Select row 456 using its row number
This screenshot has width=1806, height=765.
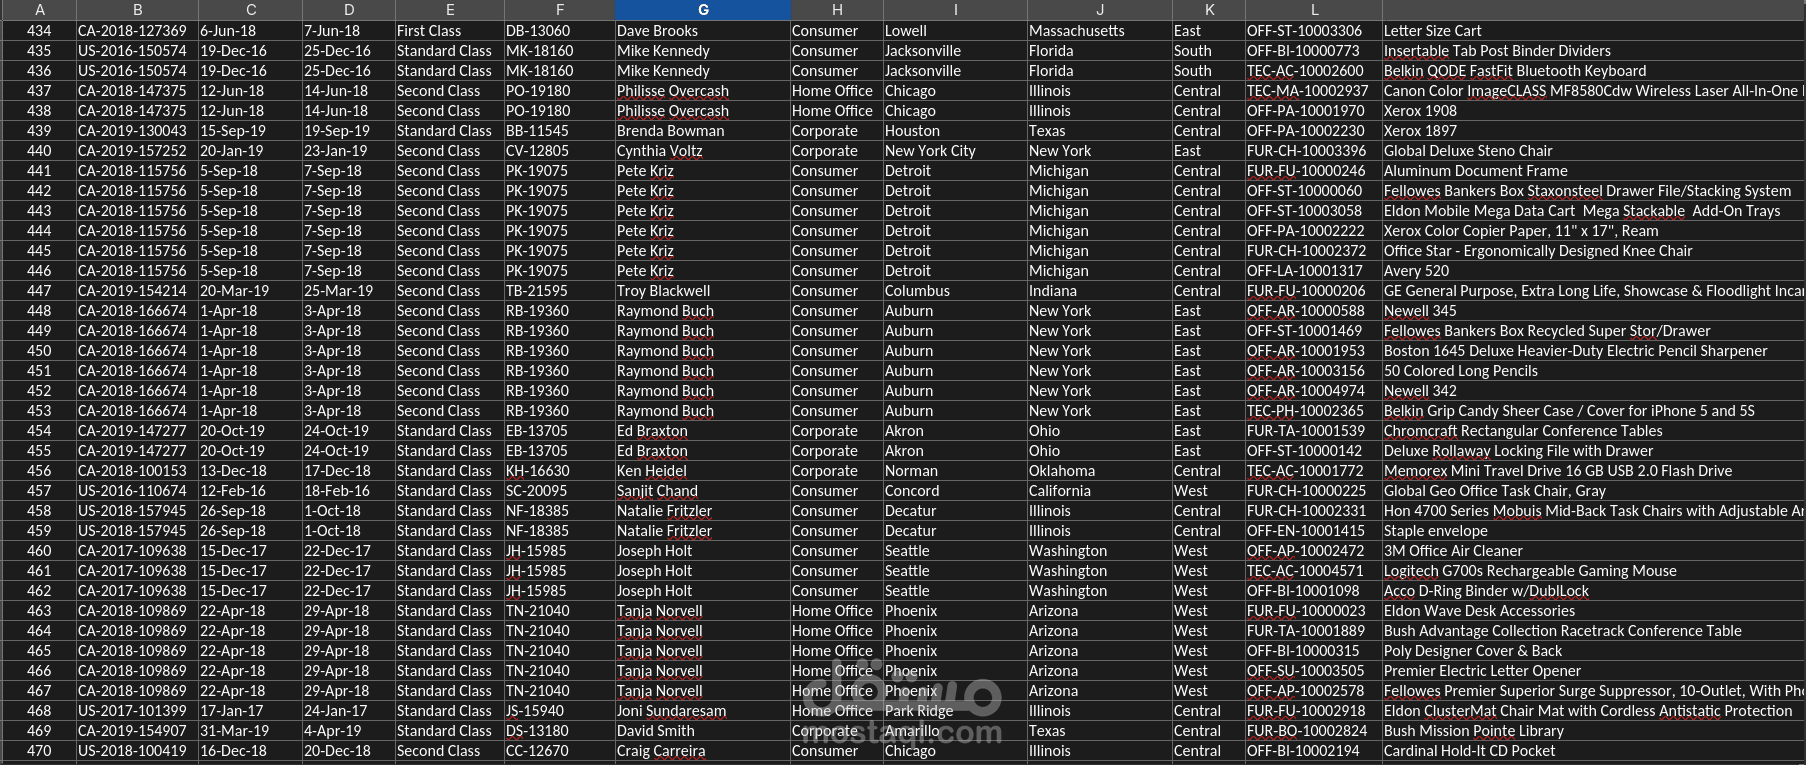(39, 471)
